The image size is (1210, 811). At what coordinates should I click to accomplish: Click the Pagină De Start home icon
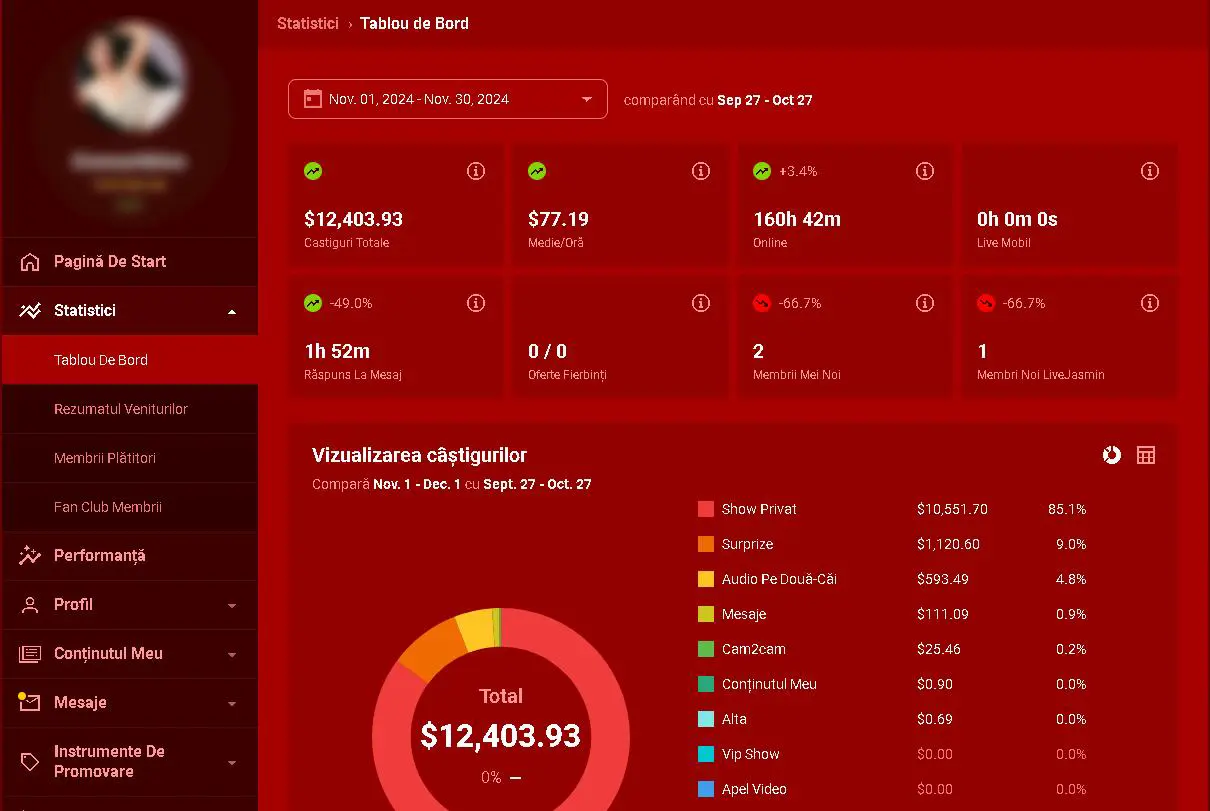pyautogui.click(x=30, y=262)
